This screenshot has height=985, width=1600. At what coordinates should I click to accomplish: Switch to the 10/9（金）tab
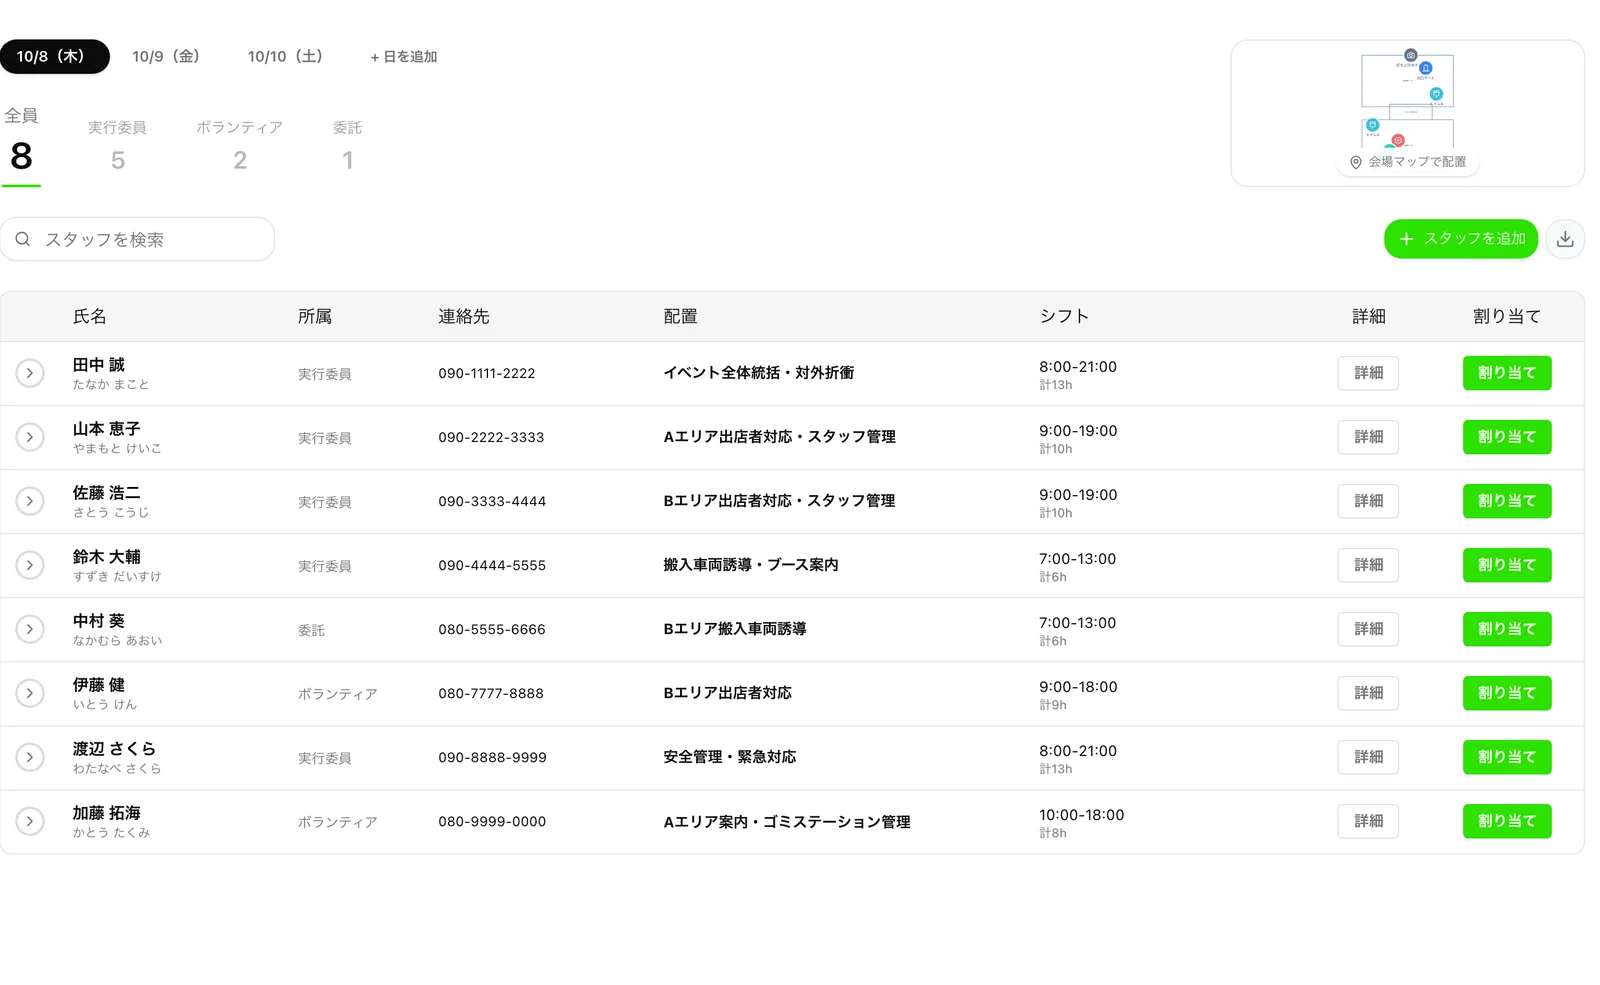[x=166, y=56]
